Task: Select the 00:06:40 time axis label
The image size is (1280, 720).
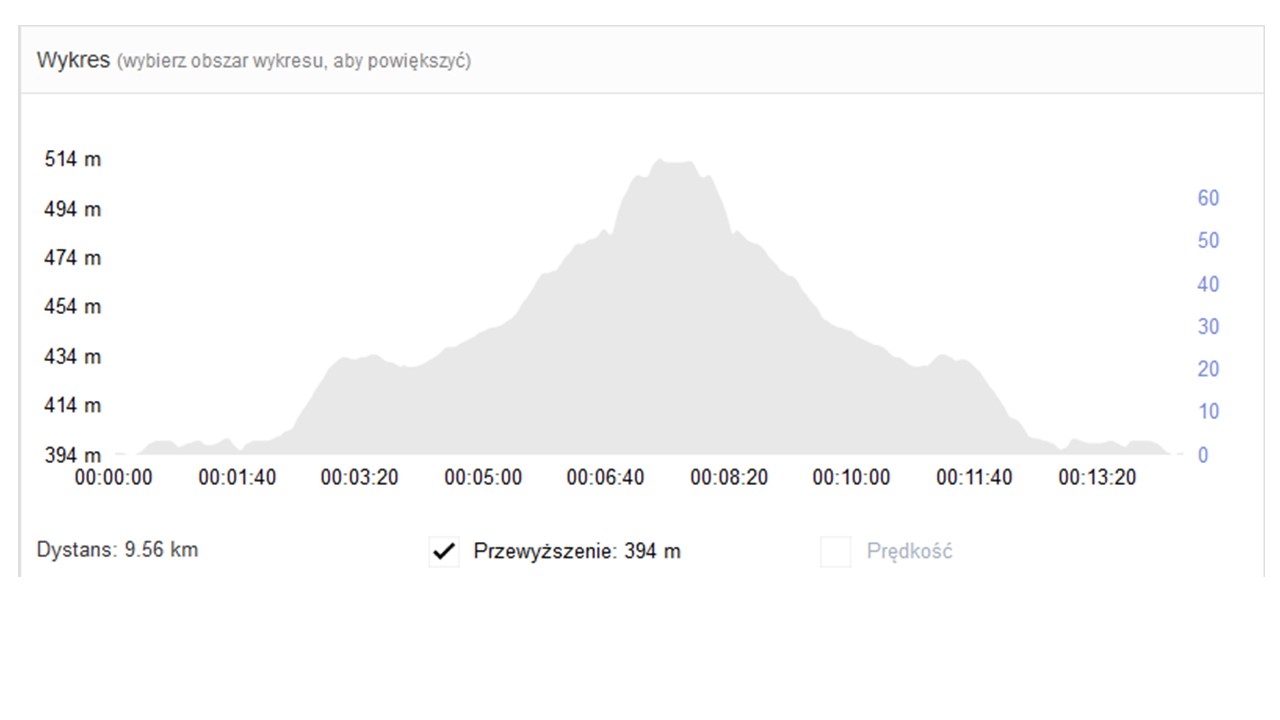Action: (605, 478)
